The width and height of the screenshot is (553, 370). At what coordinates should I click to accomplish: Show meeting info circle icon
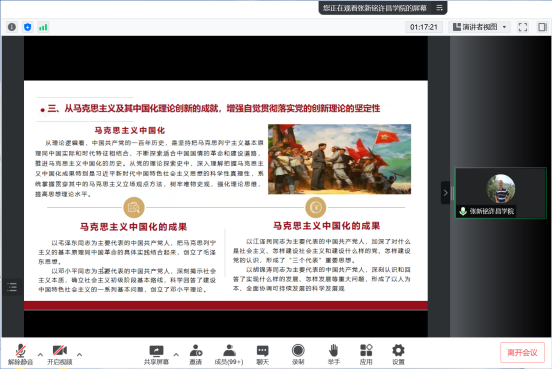tap(12, 27)
